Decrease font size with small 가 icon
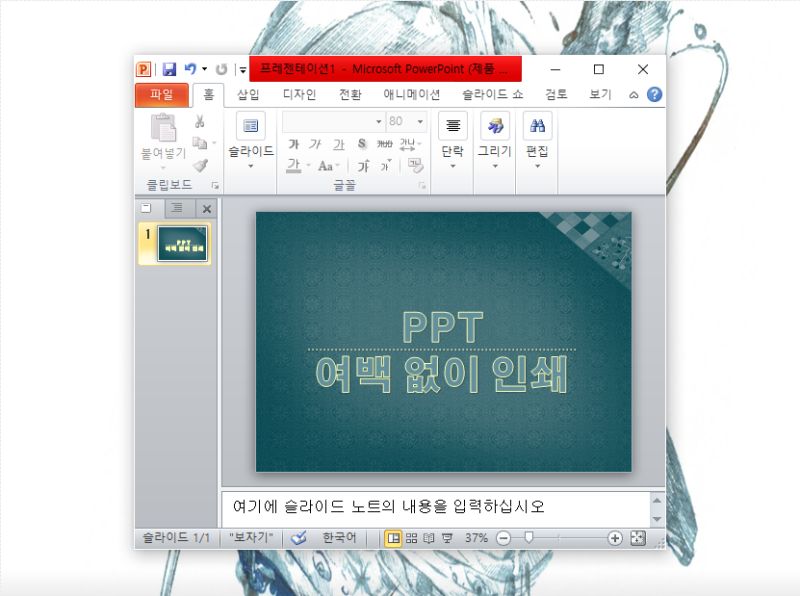The width and height of the screenshot is (800, 596). (386, 166)
